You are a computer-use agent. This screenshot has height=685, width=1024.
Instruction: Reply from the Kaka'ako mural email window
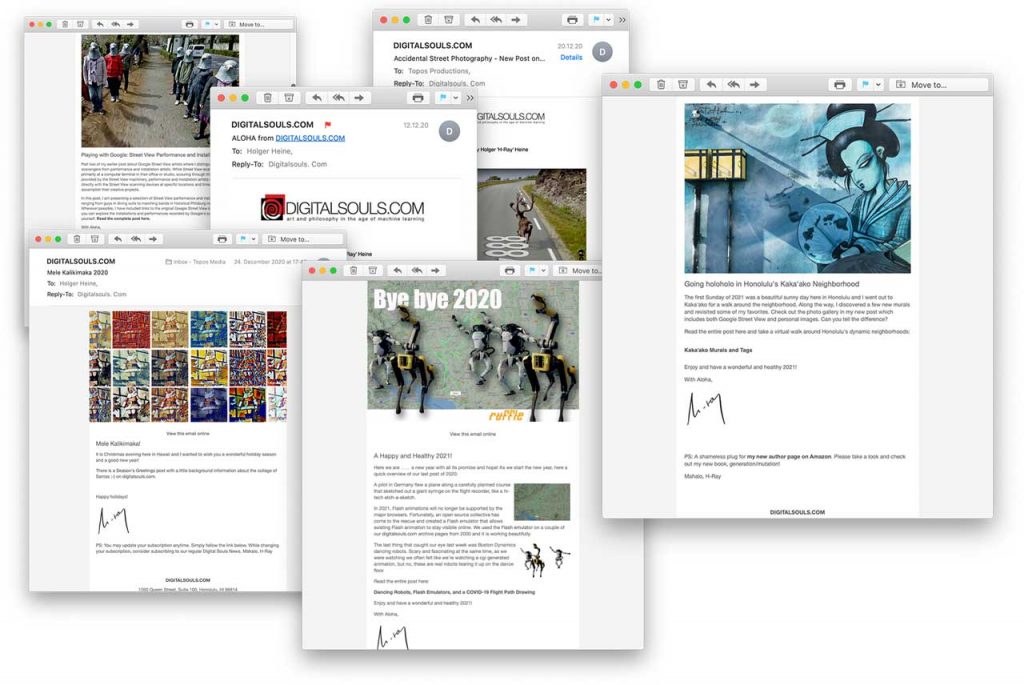click(x=711, y=84)
